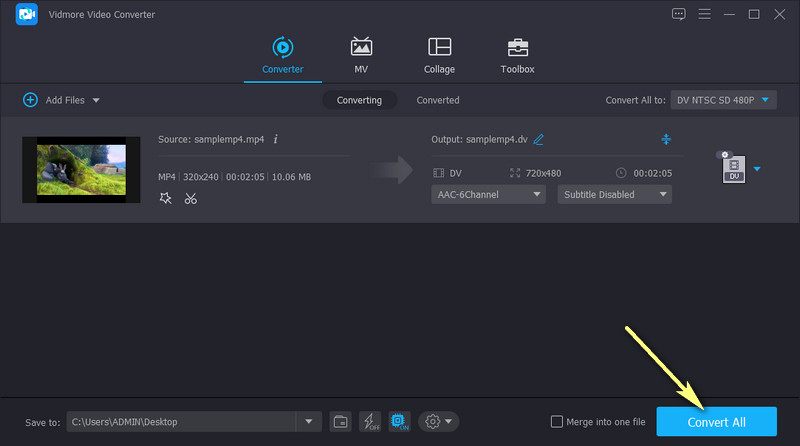Open the Subtitle Disabled dropdown
The image size is (800, 446).
click(614, 194)
